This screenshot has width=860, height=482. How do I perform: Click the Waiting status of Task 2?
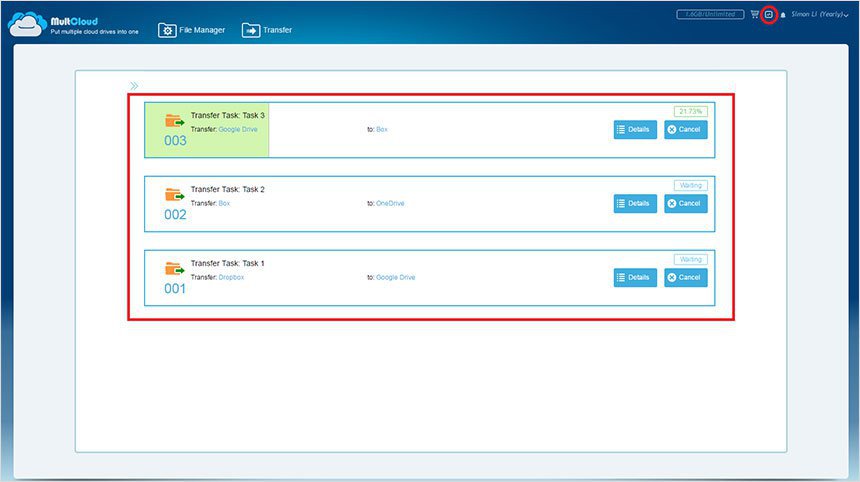pos(691,185)
